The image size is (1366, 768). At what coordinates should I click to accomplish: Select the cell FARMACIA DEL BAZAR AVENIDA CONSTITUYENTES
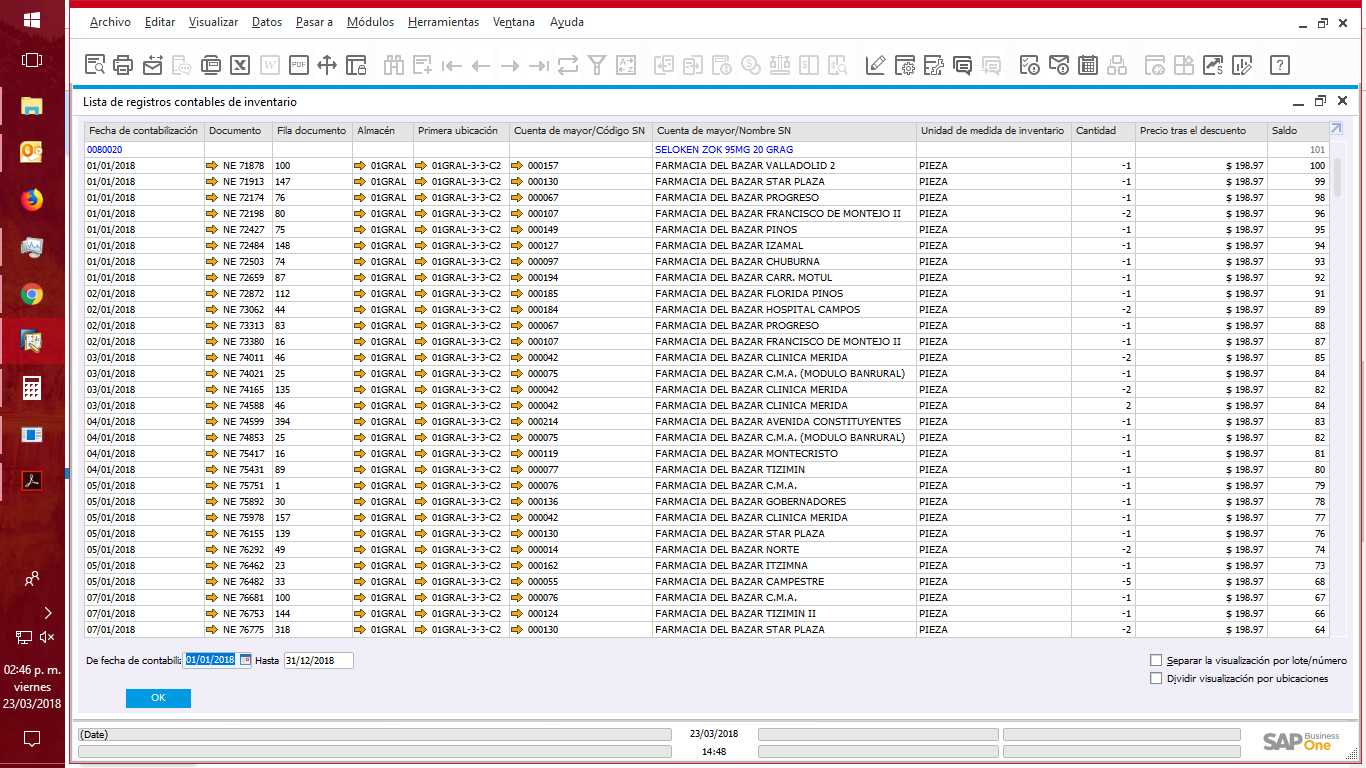[784, 422]
